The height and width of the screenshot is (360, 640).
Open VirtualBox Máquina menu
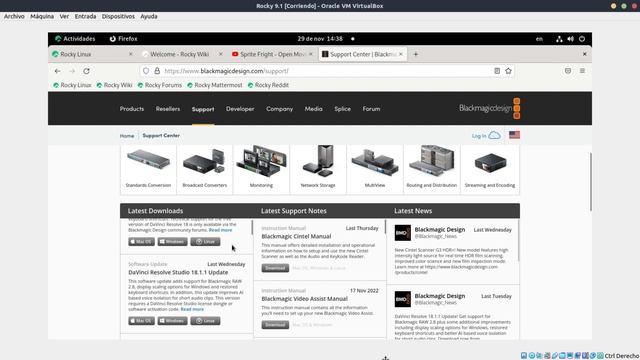tap(42, 16)
